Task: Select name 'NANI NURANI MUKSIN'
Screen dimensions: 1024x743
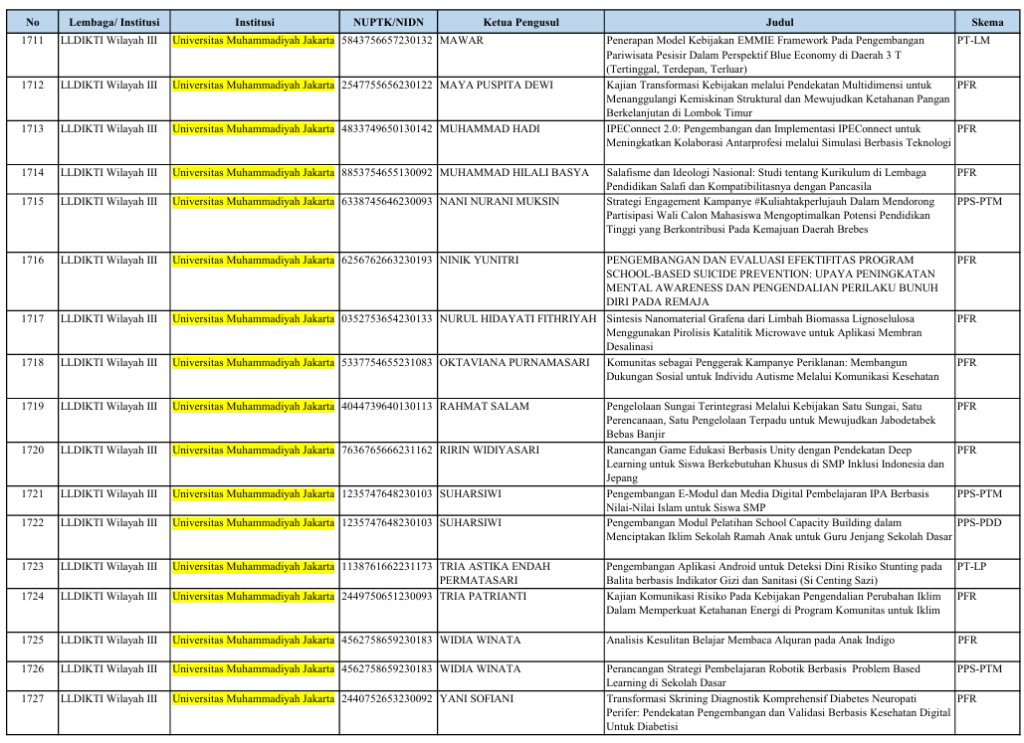Action: tap(500, 201)
